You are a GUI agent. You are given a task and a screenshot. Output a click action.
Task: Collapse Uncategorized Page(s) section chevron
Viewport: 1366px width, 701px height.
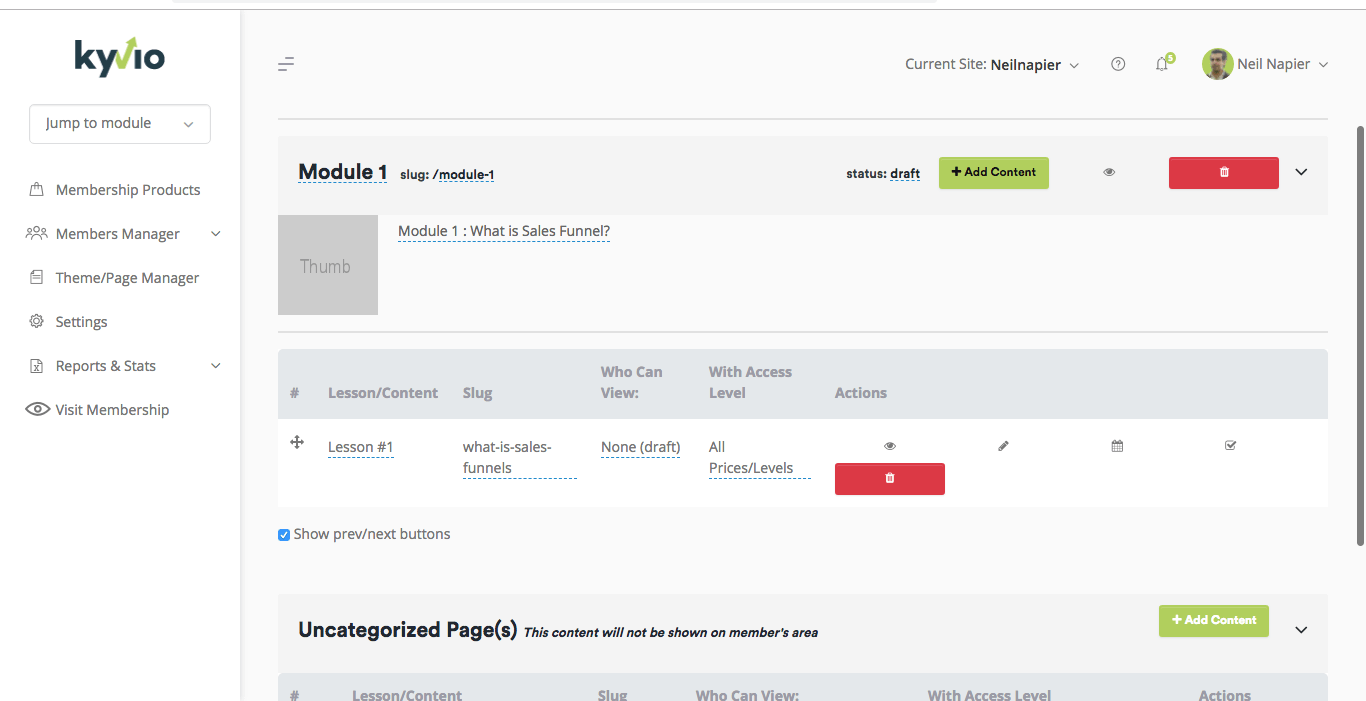[1301, 630]
